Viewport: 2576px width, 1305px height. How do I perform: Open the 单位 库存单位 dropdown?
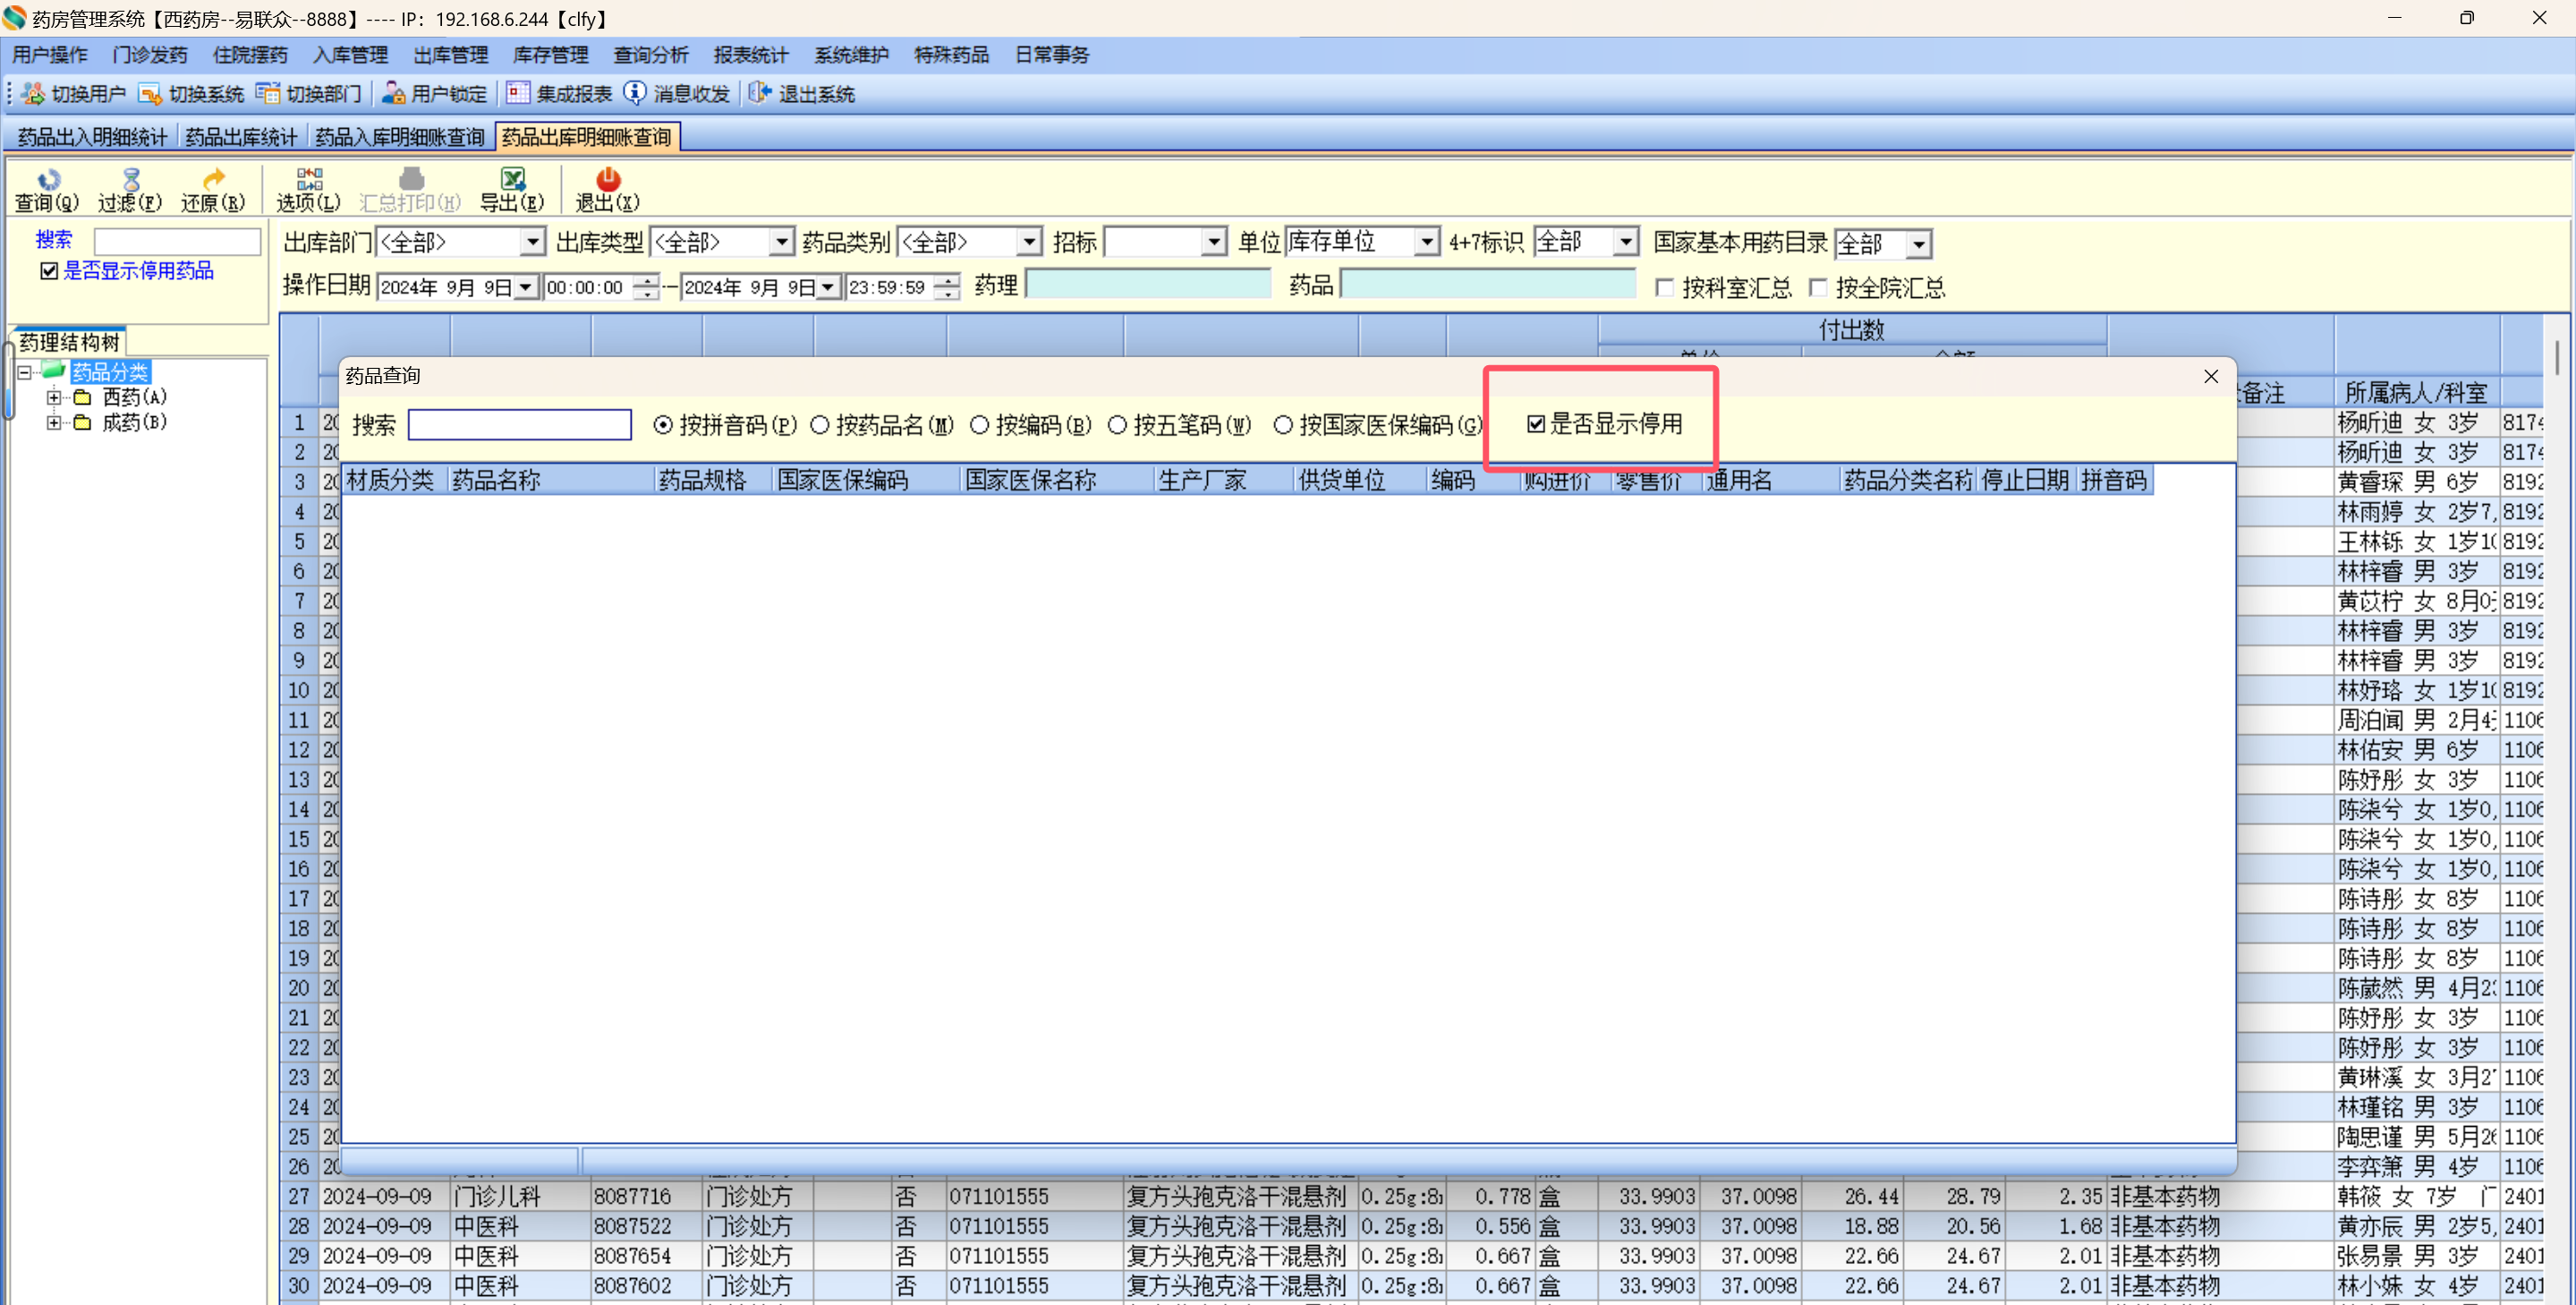pos(1427,243)
